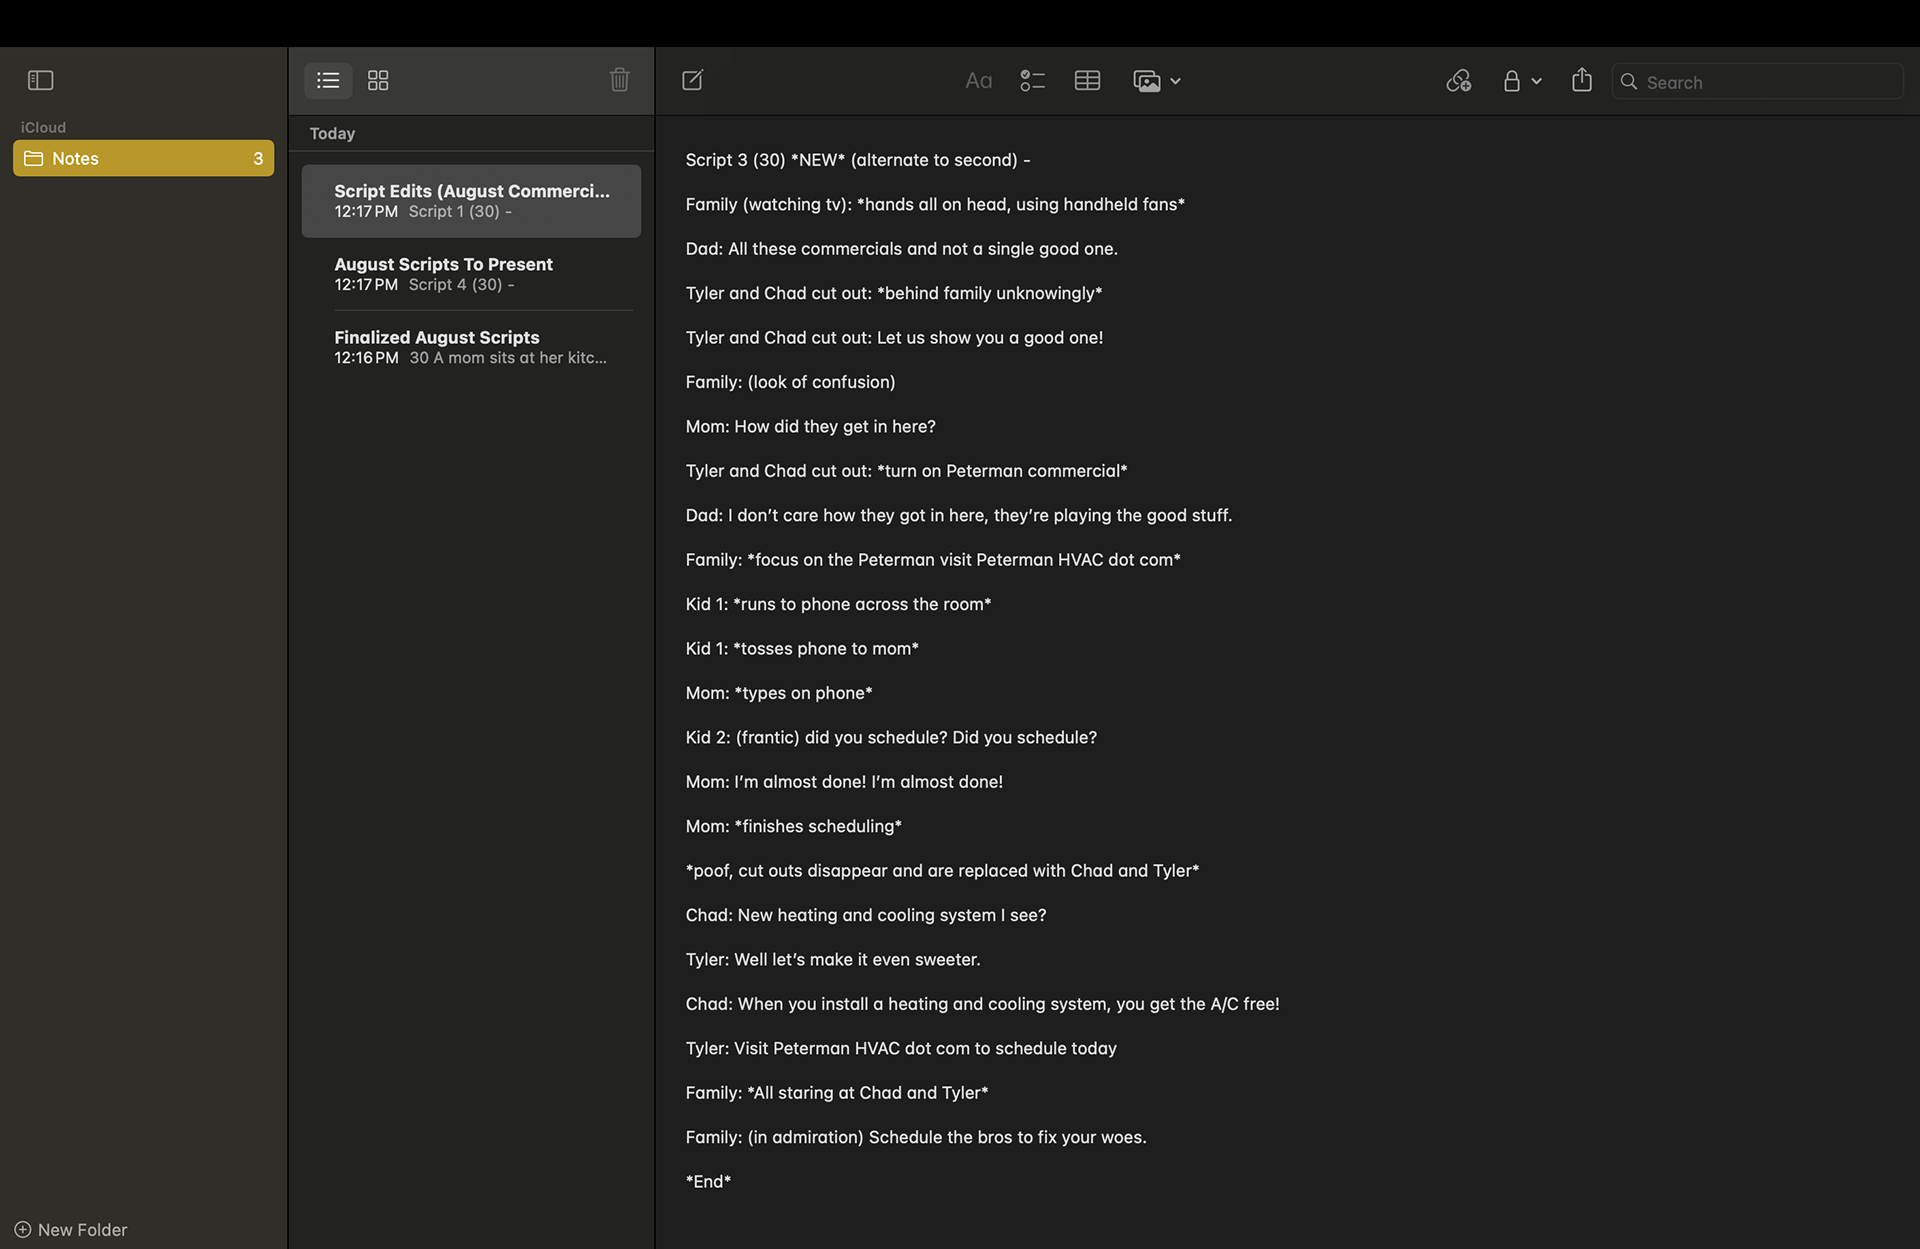The image size is (1920, 1249).
Task: Click 'Family: *focus on the Peterman visit' line
Action: 932,560
